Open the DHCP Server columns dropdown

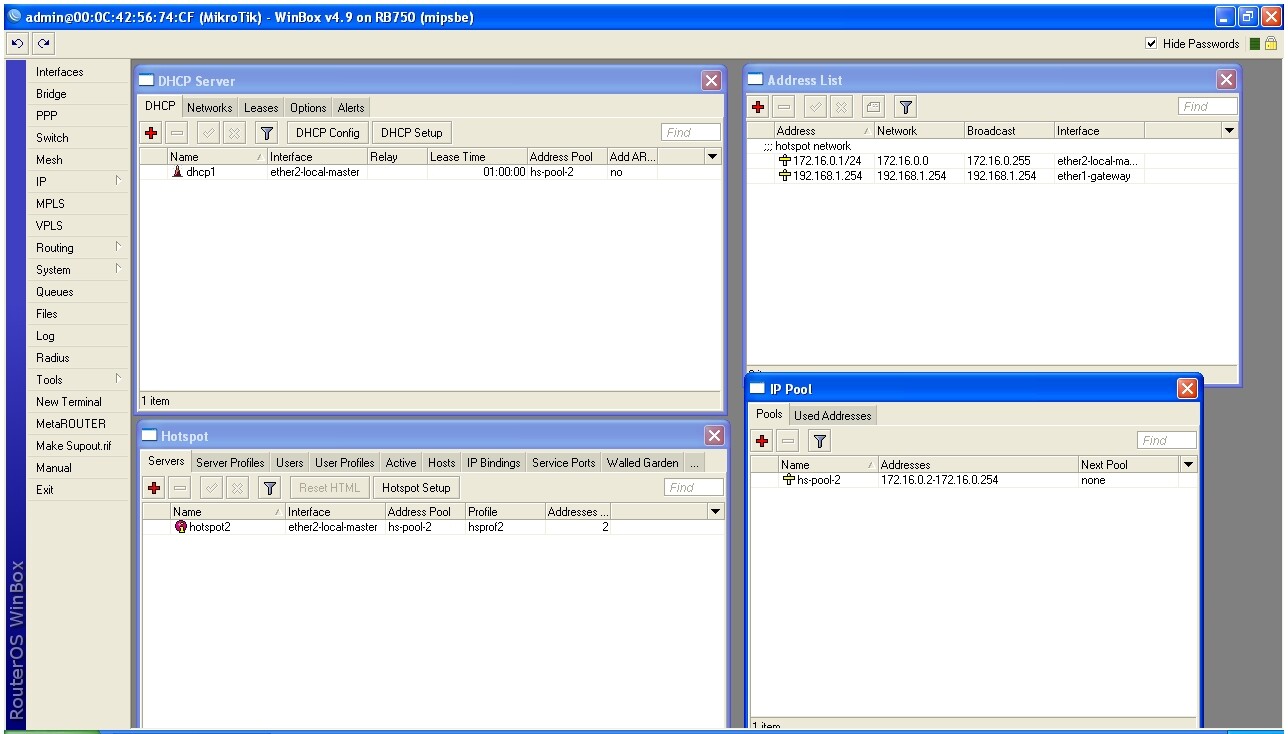click(x=713, y=157)
